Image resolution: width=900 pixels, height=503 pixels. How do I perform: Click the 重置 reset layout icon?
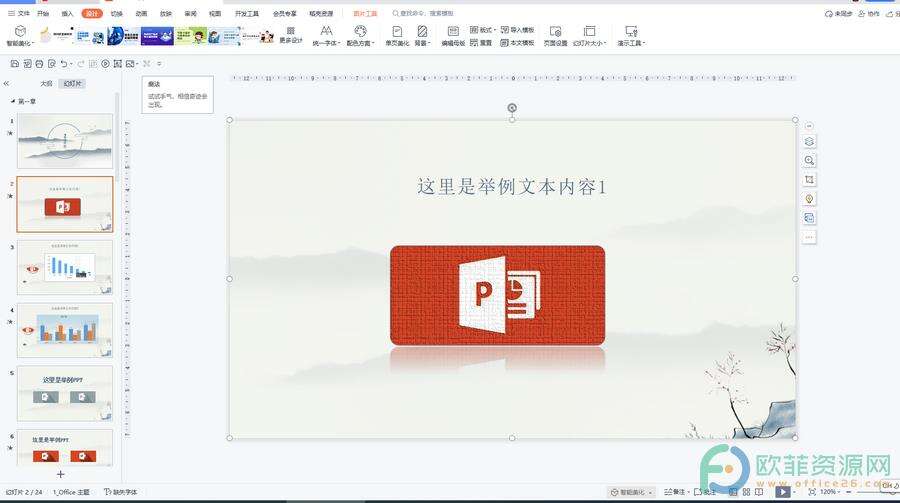(x=474, y=42)
